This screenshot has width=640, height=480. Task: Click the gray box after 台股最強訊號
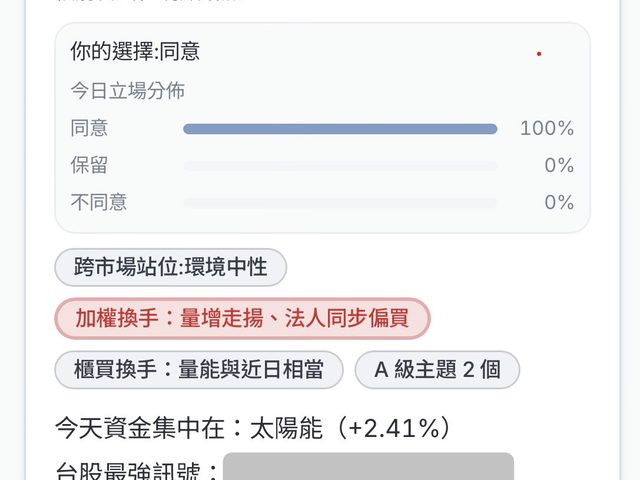[368, 466]
